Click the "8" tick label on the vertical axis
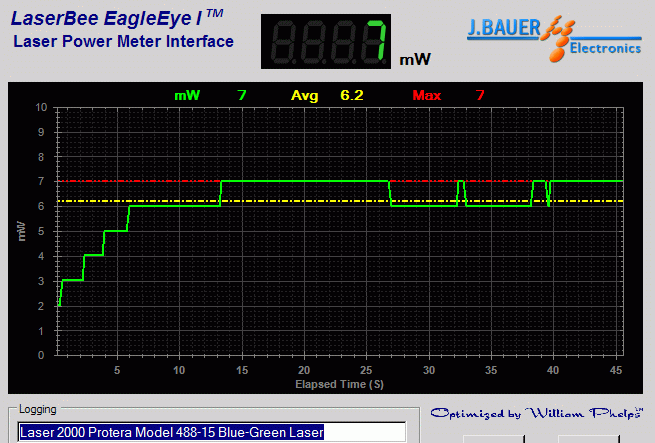 pyautogui.click(x=41, y=157)
